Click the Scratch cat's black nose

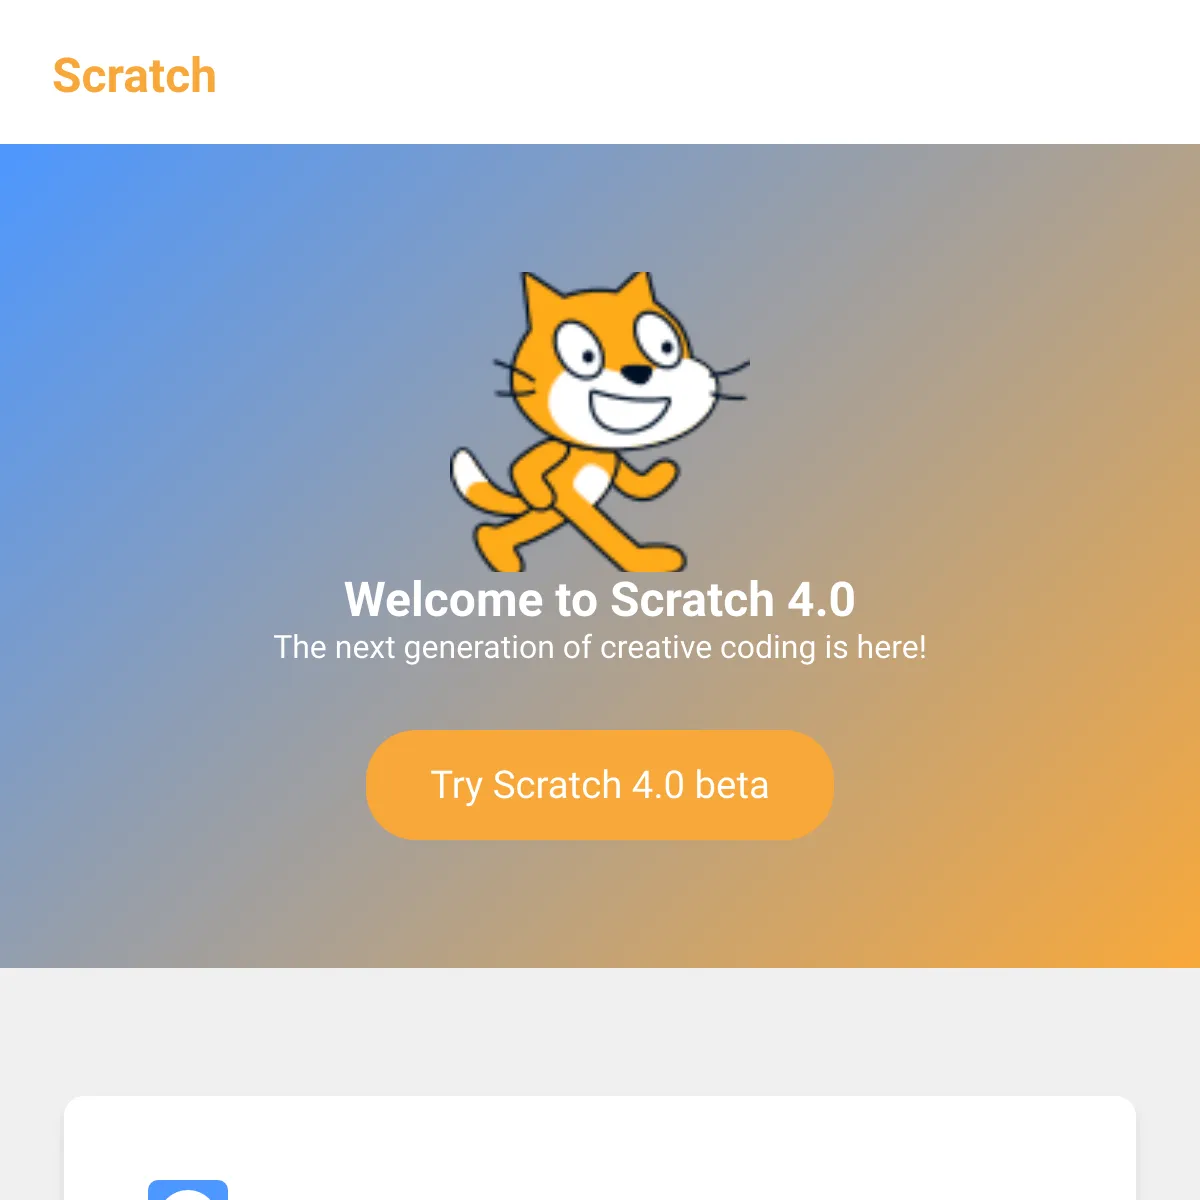click(636, 374)
